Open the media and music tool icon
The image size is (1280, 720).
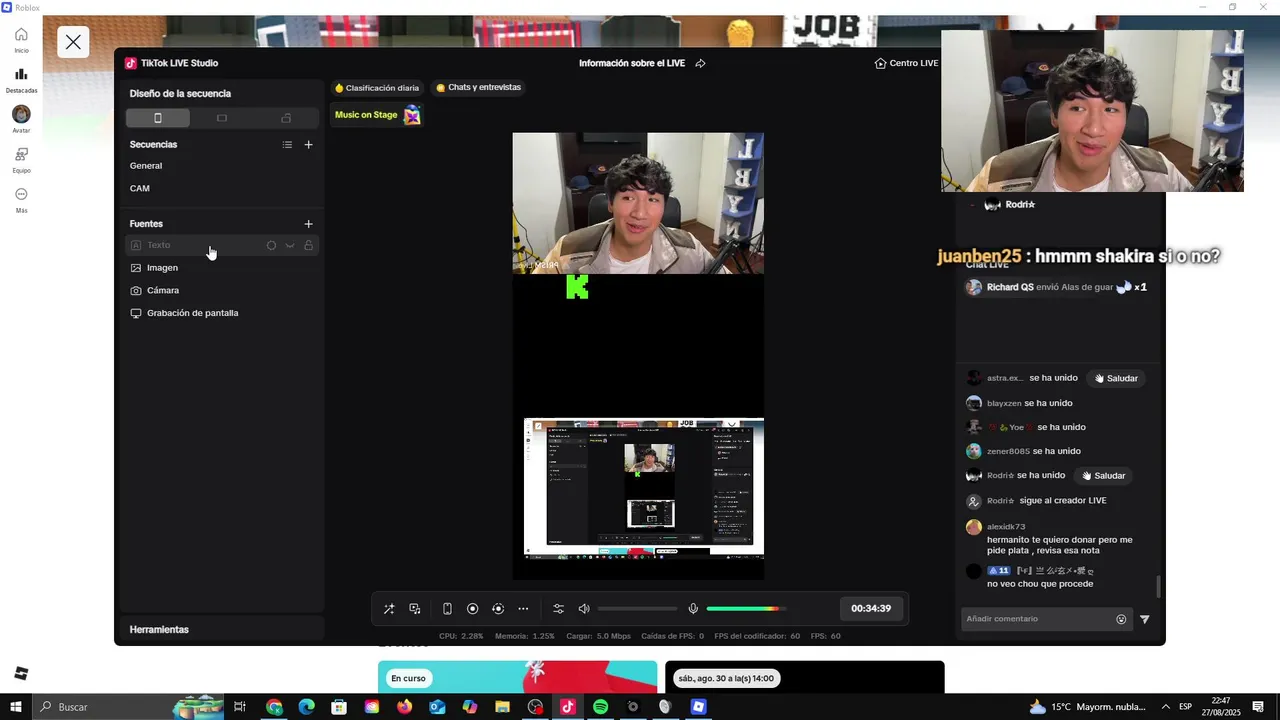pyautogui.click(x=415, y=608)
